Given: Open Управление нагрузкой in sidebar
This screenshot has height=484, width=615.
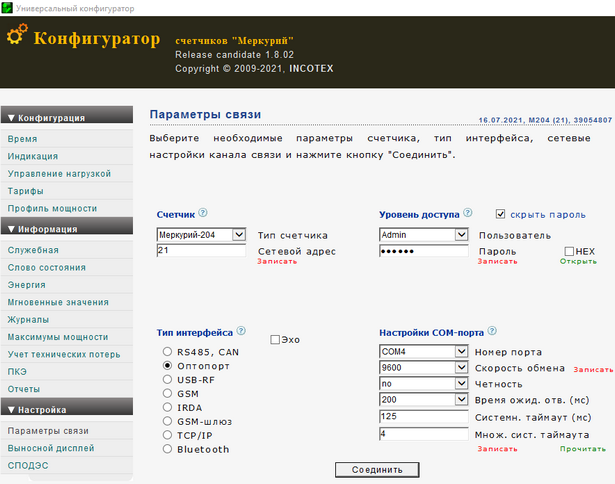Looking at the screenshot, I should [67, 173].
